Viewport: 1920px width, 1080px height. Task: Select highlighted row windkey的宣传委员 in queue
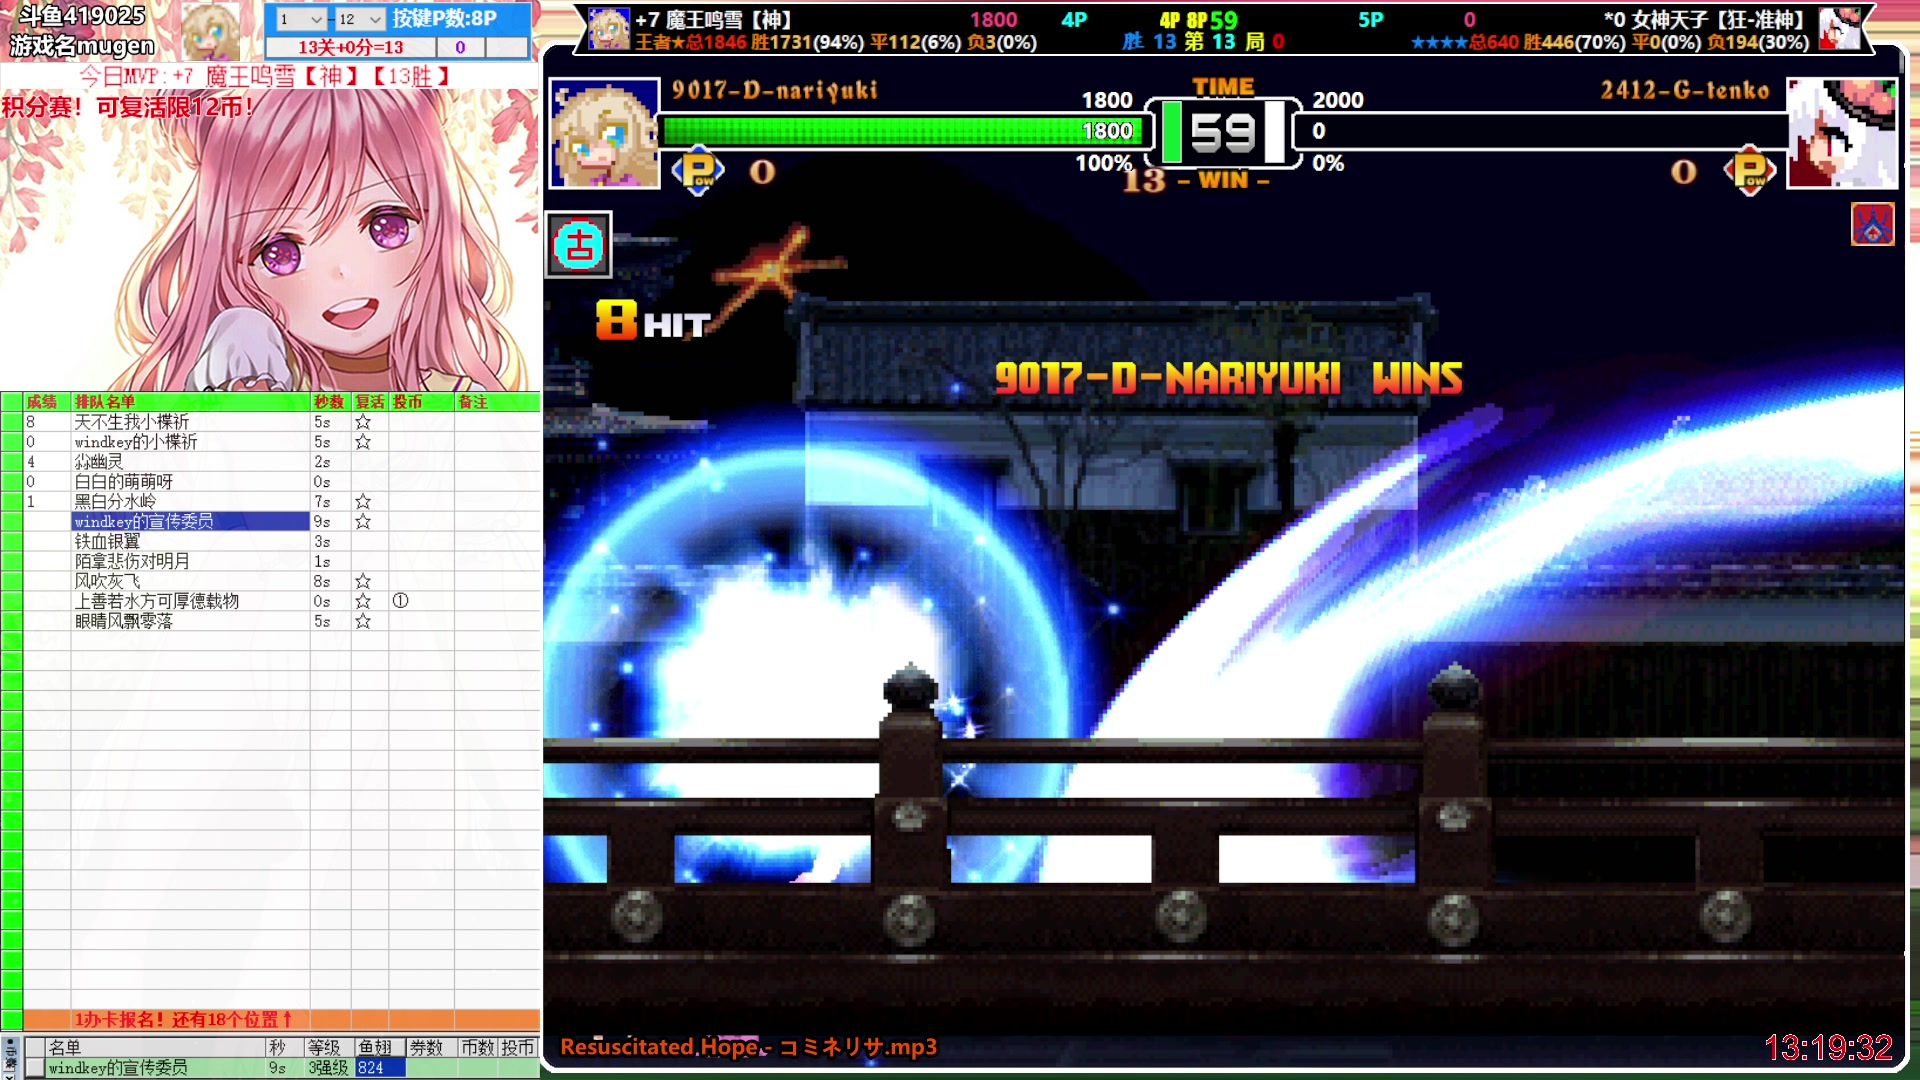pos(190,522)
